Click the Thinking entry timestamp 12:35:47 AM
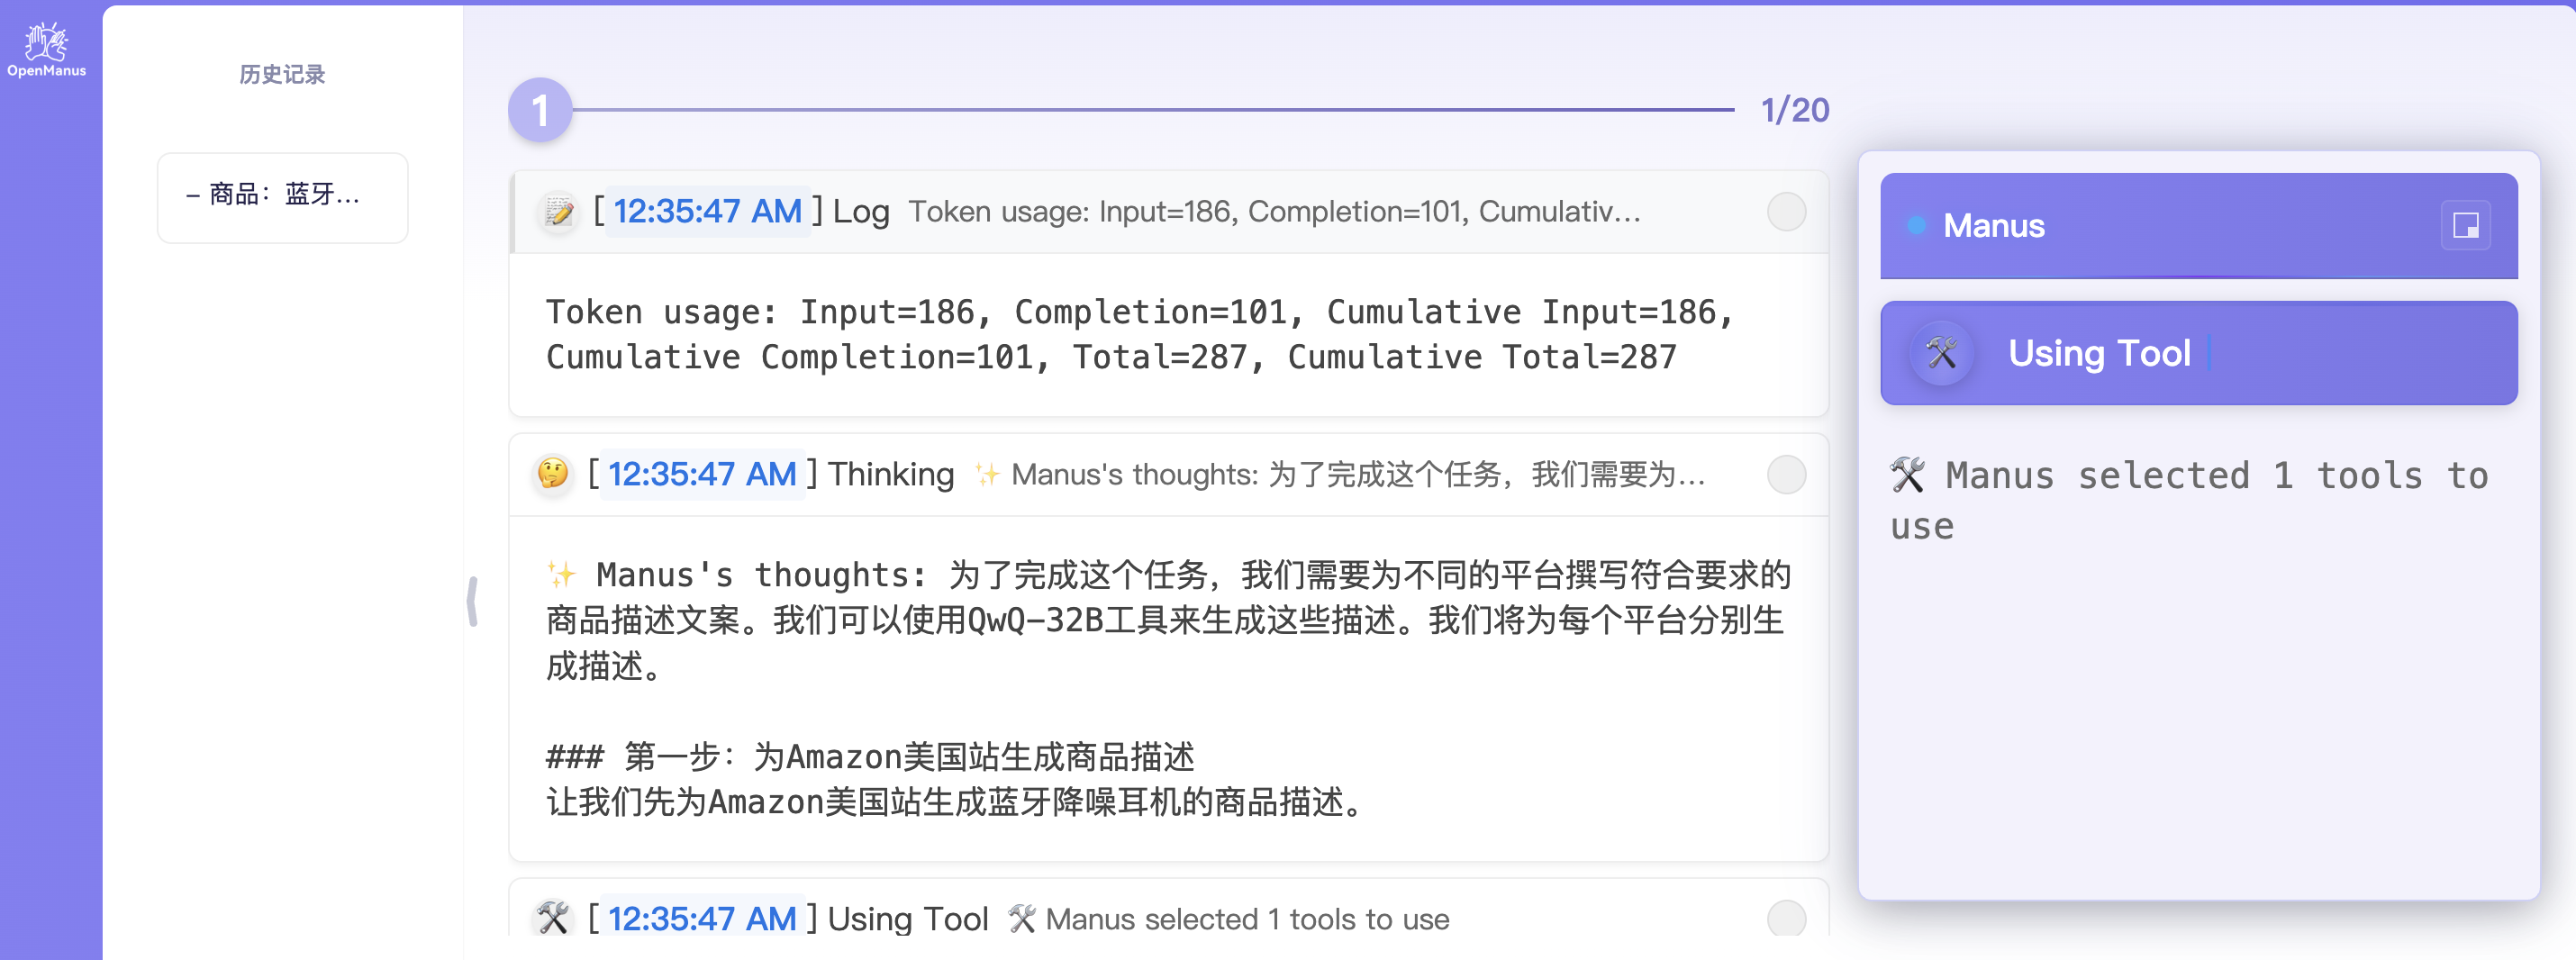The image size is (2576, 960). pyautogui.click(x=703, y=474)
